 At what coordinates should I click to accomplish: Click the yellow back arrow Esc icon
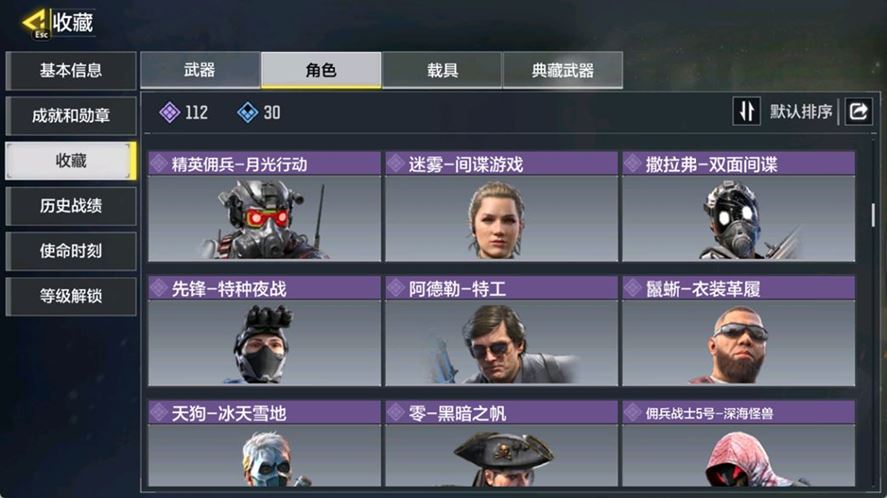[x=36, y=24]
